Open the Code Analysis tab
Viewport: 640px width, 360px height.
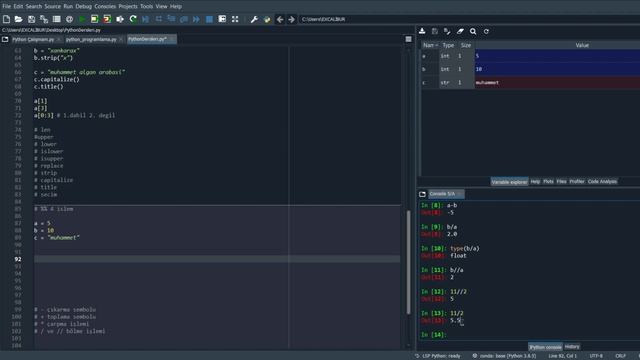pos(602,181)
